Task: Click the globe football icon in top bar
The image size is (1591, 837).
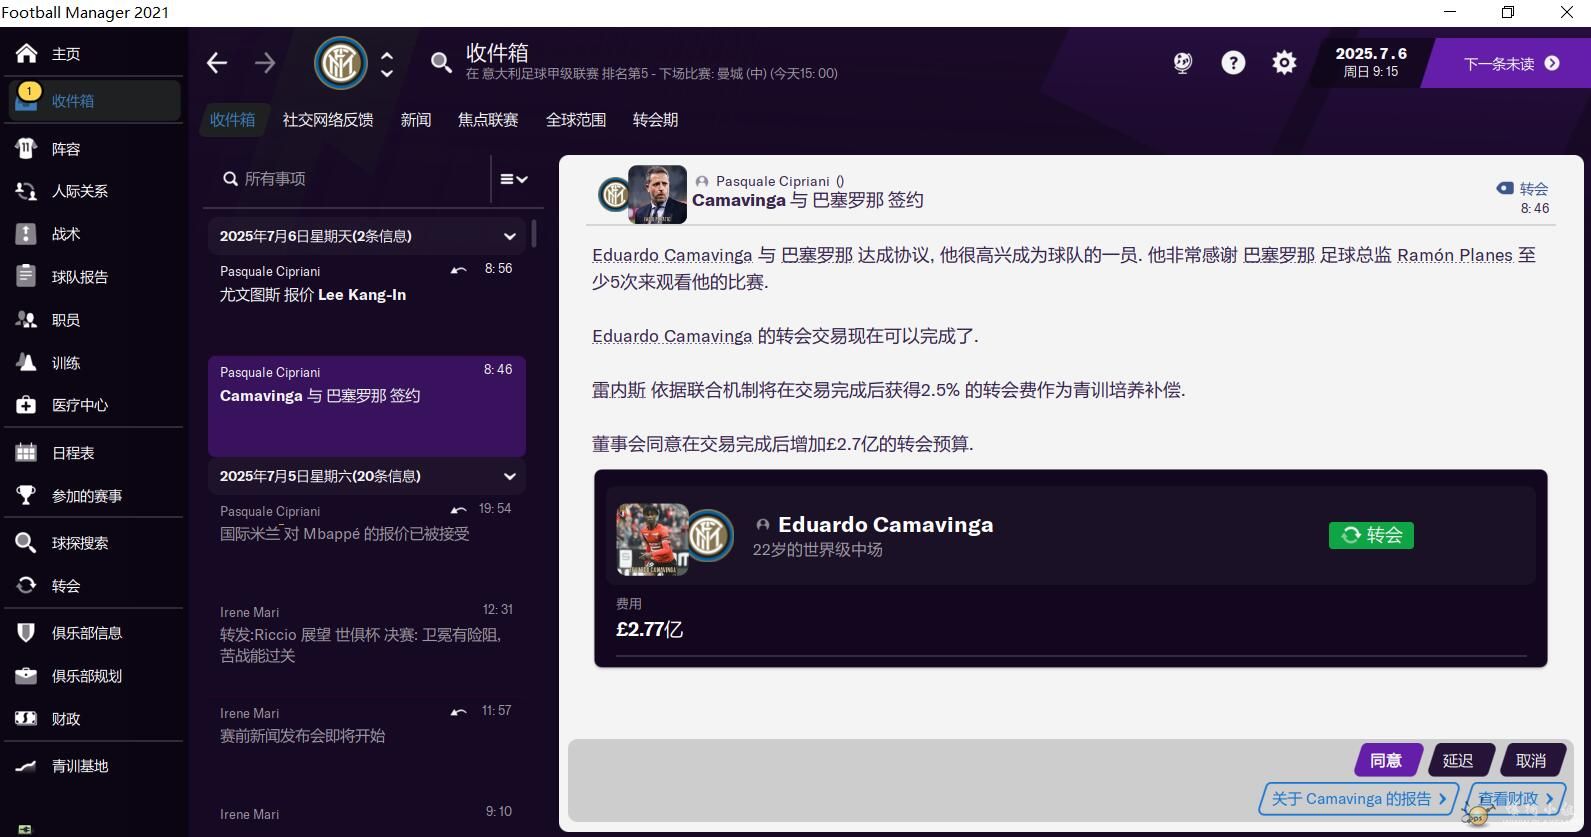Action: (x=1183, y=63)
